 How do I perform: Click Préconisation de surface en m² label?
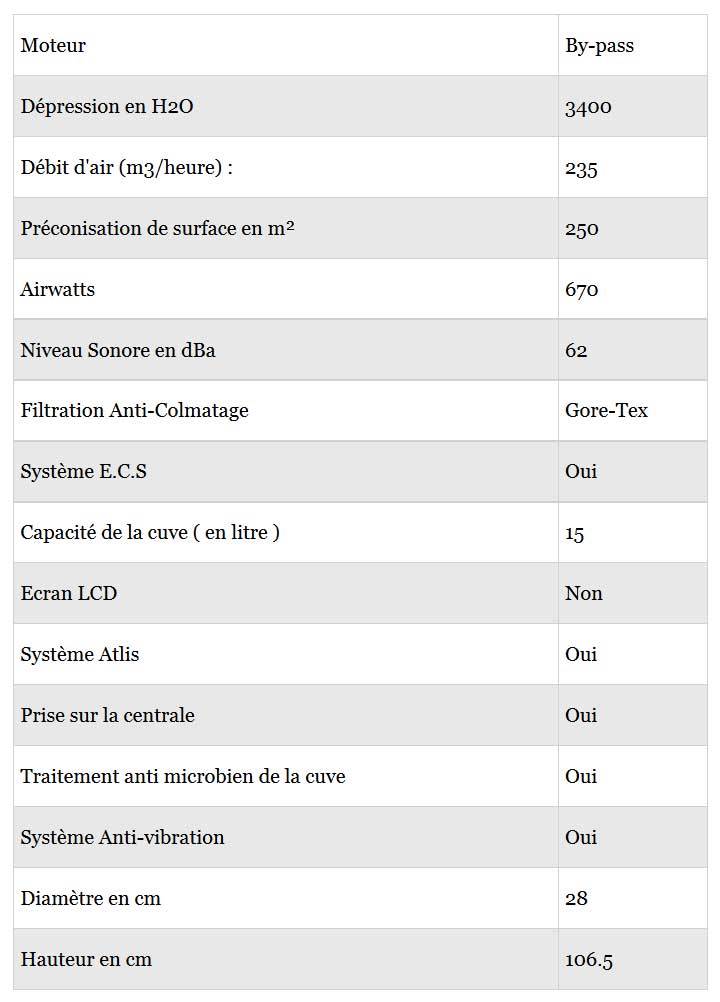coord(157,229)
